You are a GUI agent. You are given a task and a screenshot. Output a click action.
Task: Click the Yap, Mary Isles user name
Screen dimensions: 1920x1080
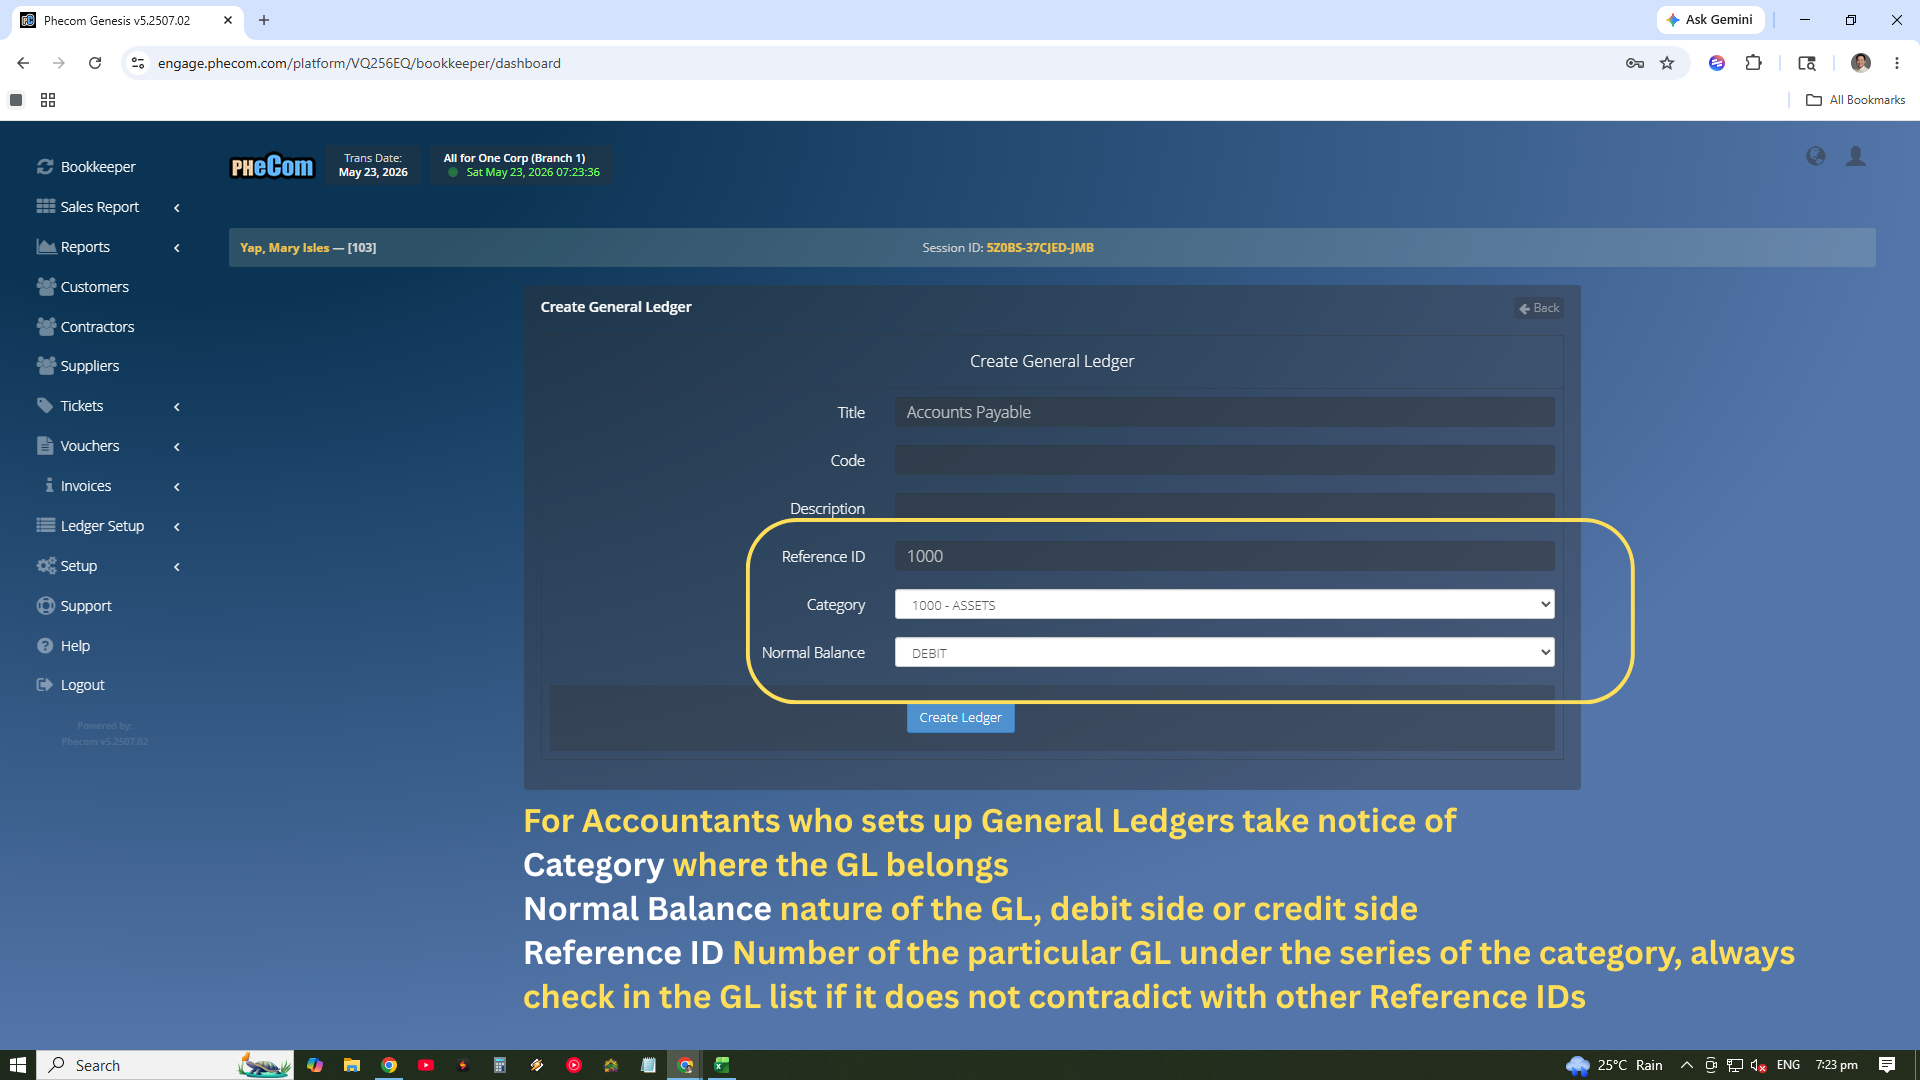[285, 248]
